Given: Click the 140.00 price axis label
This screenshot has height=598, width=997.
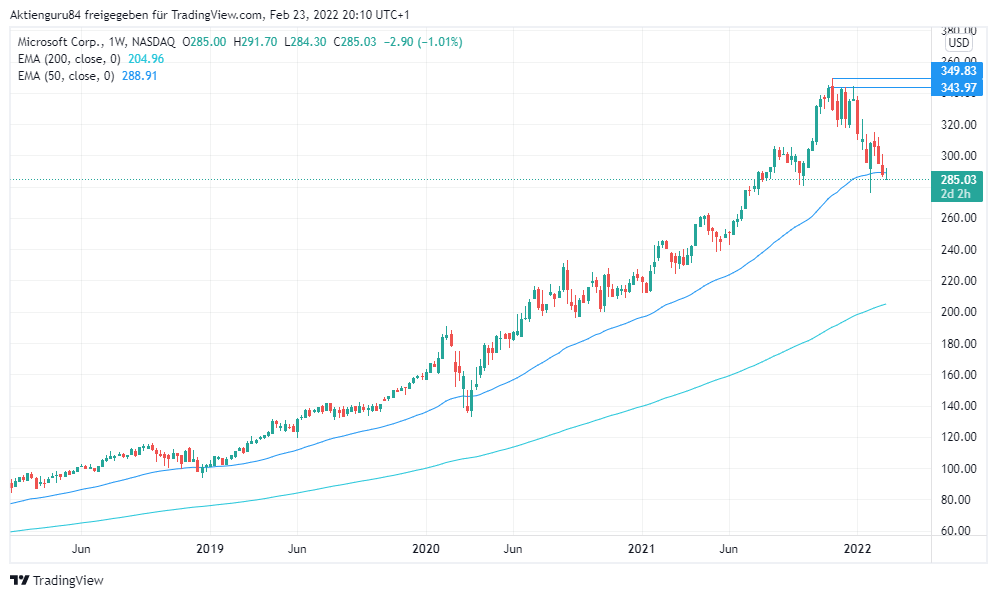Looking at the screenshot, I should tap(958, 406).
